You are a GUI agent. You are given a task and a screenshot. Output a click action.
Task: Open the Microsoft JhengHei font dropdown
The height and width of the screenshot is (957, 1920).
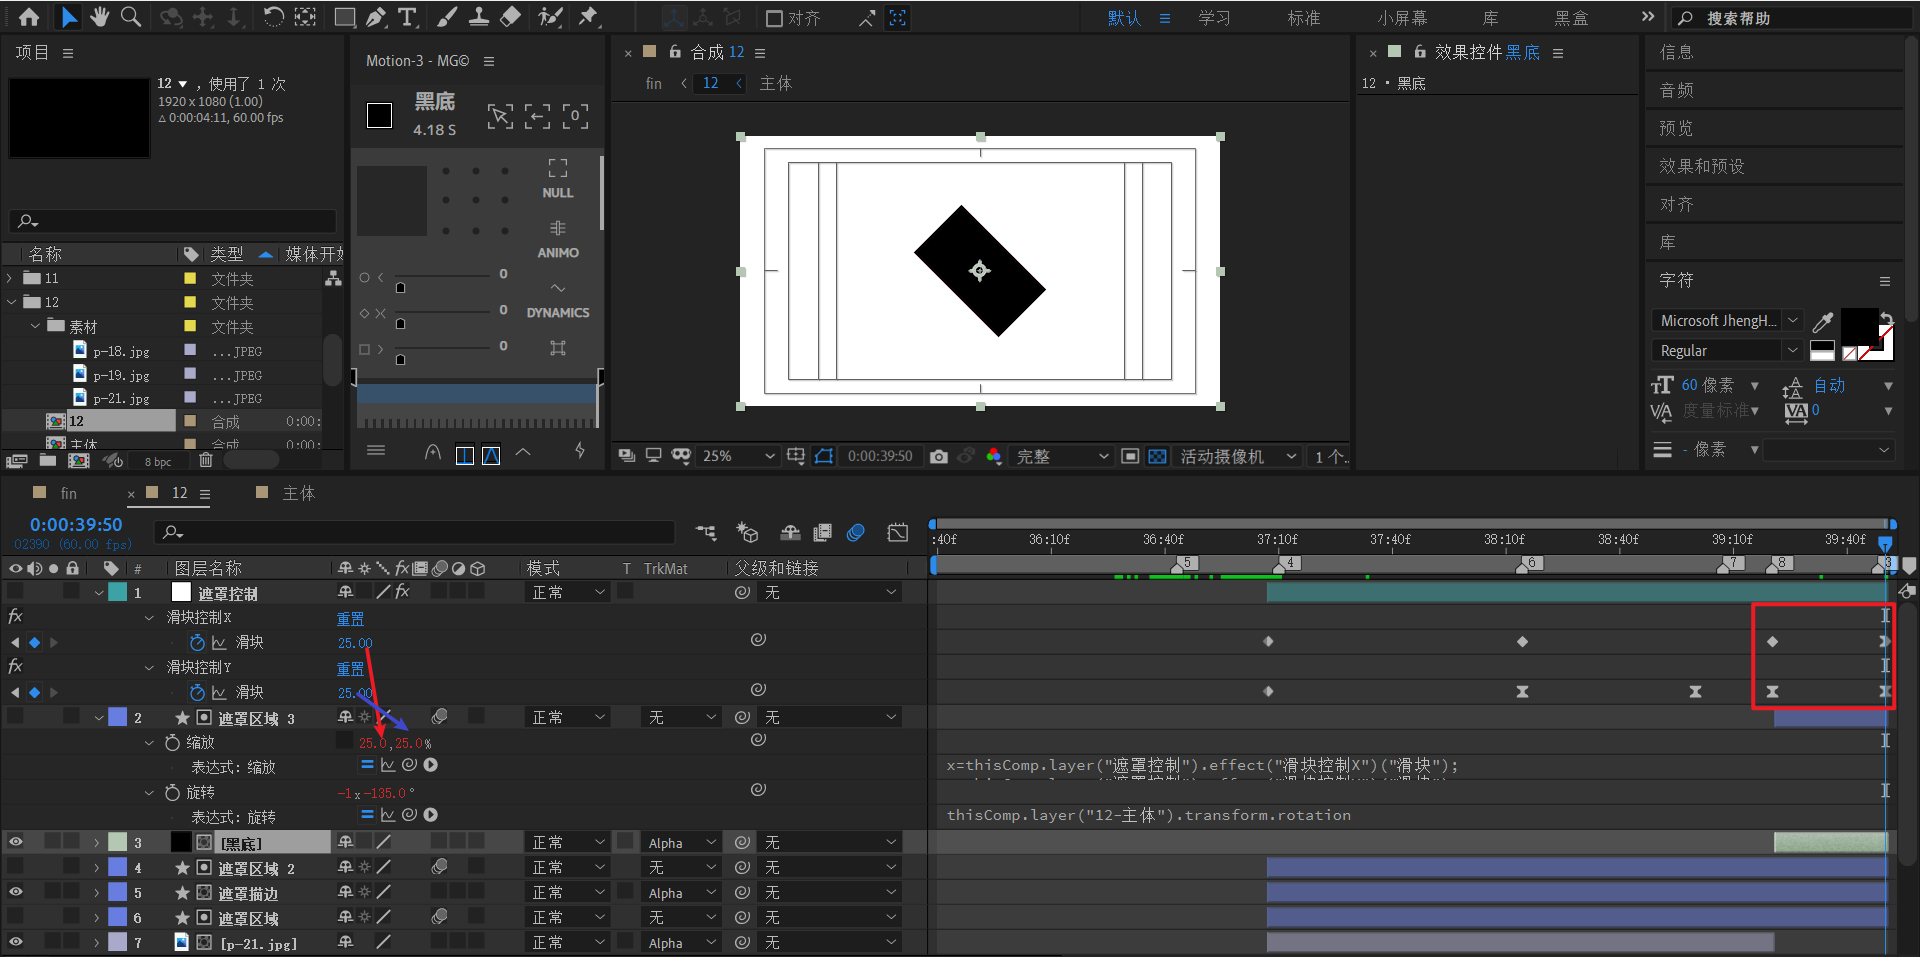tap(1727, 321)
